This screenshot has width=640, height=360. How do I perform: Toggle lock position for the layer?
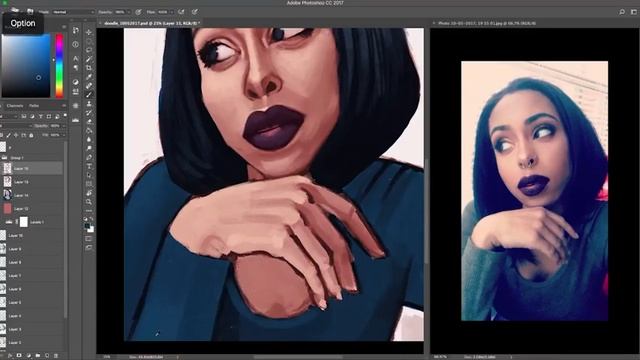pyautogui.click(x=16, y=135)
